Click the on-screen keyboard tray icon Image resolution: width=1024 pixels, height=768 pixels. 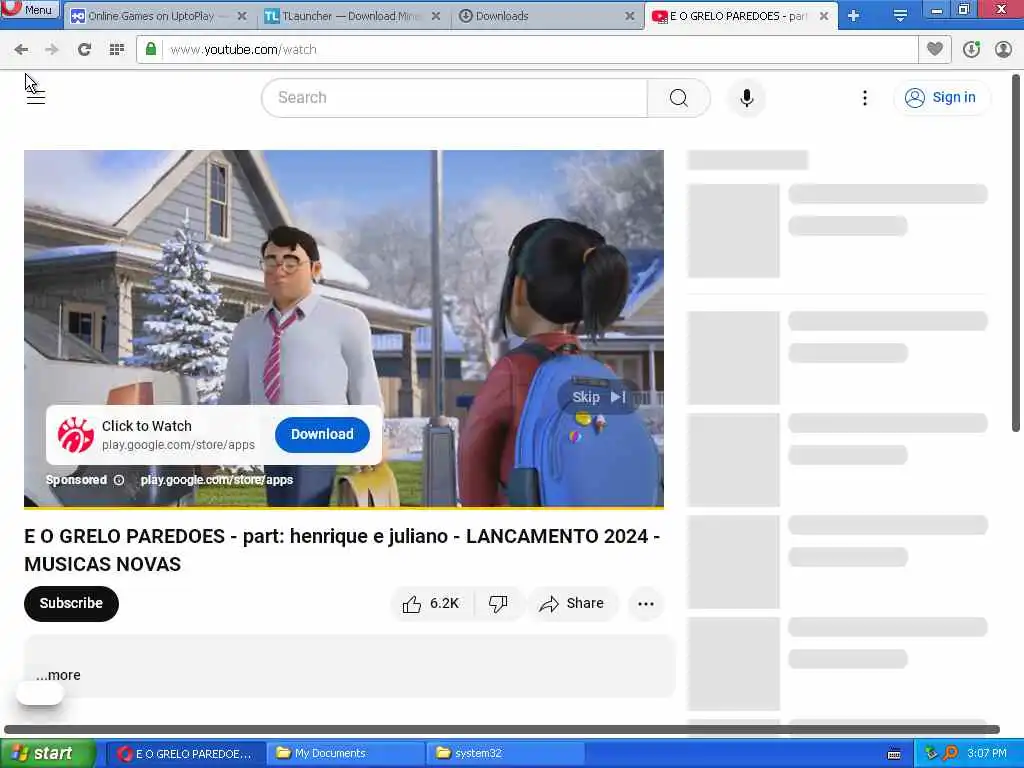tap(895, 754)
